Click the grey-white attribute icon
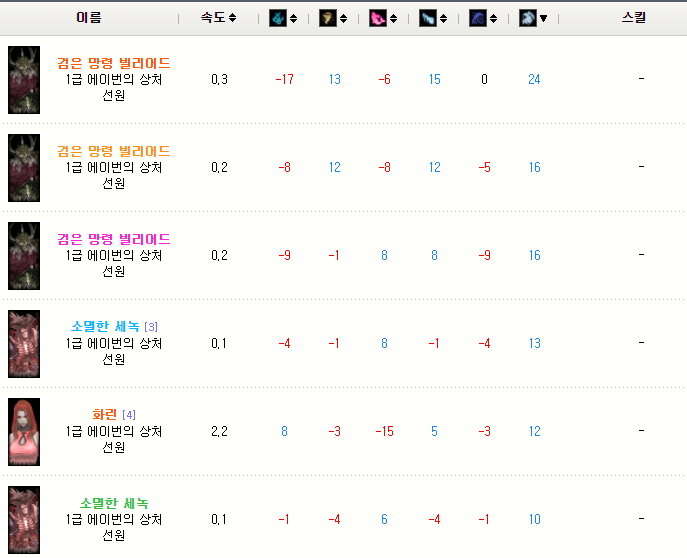The width and height of the screenshot is (687, 558). coord(528,18)
